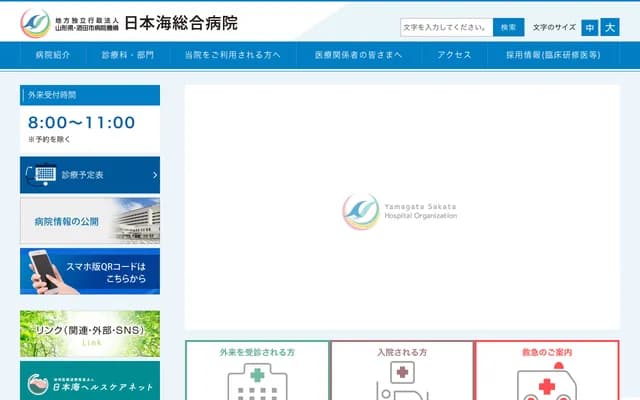Set text size to 大

610,27
